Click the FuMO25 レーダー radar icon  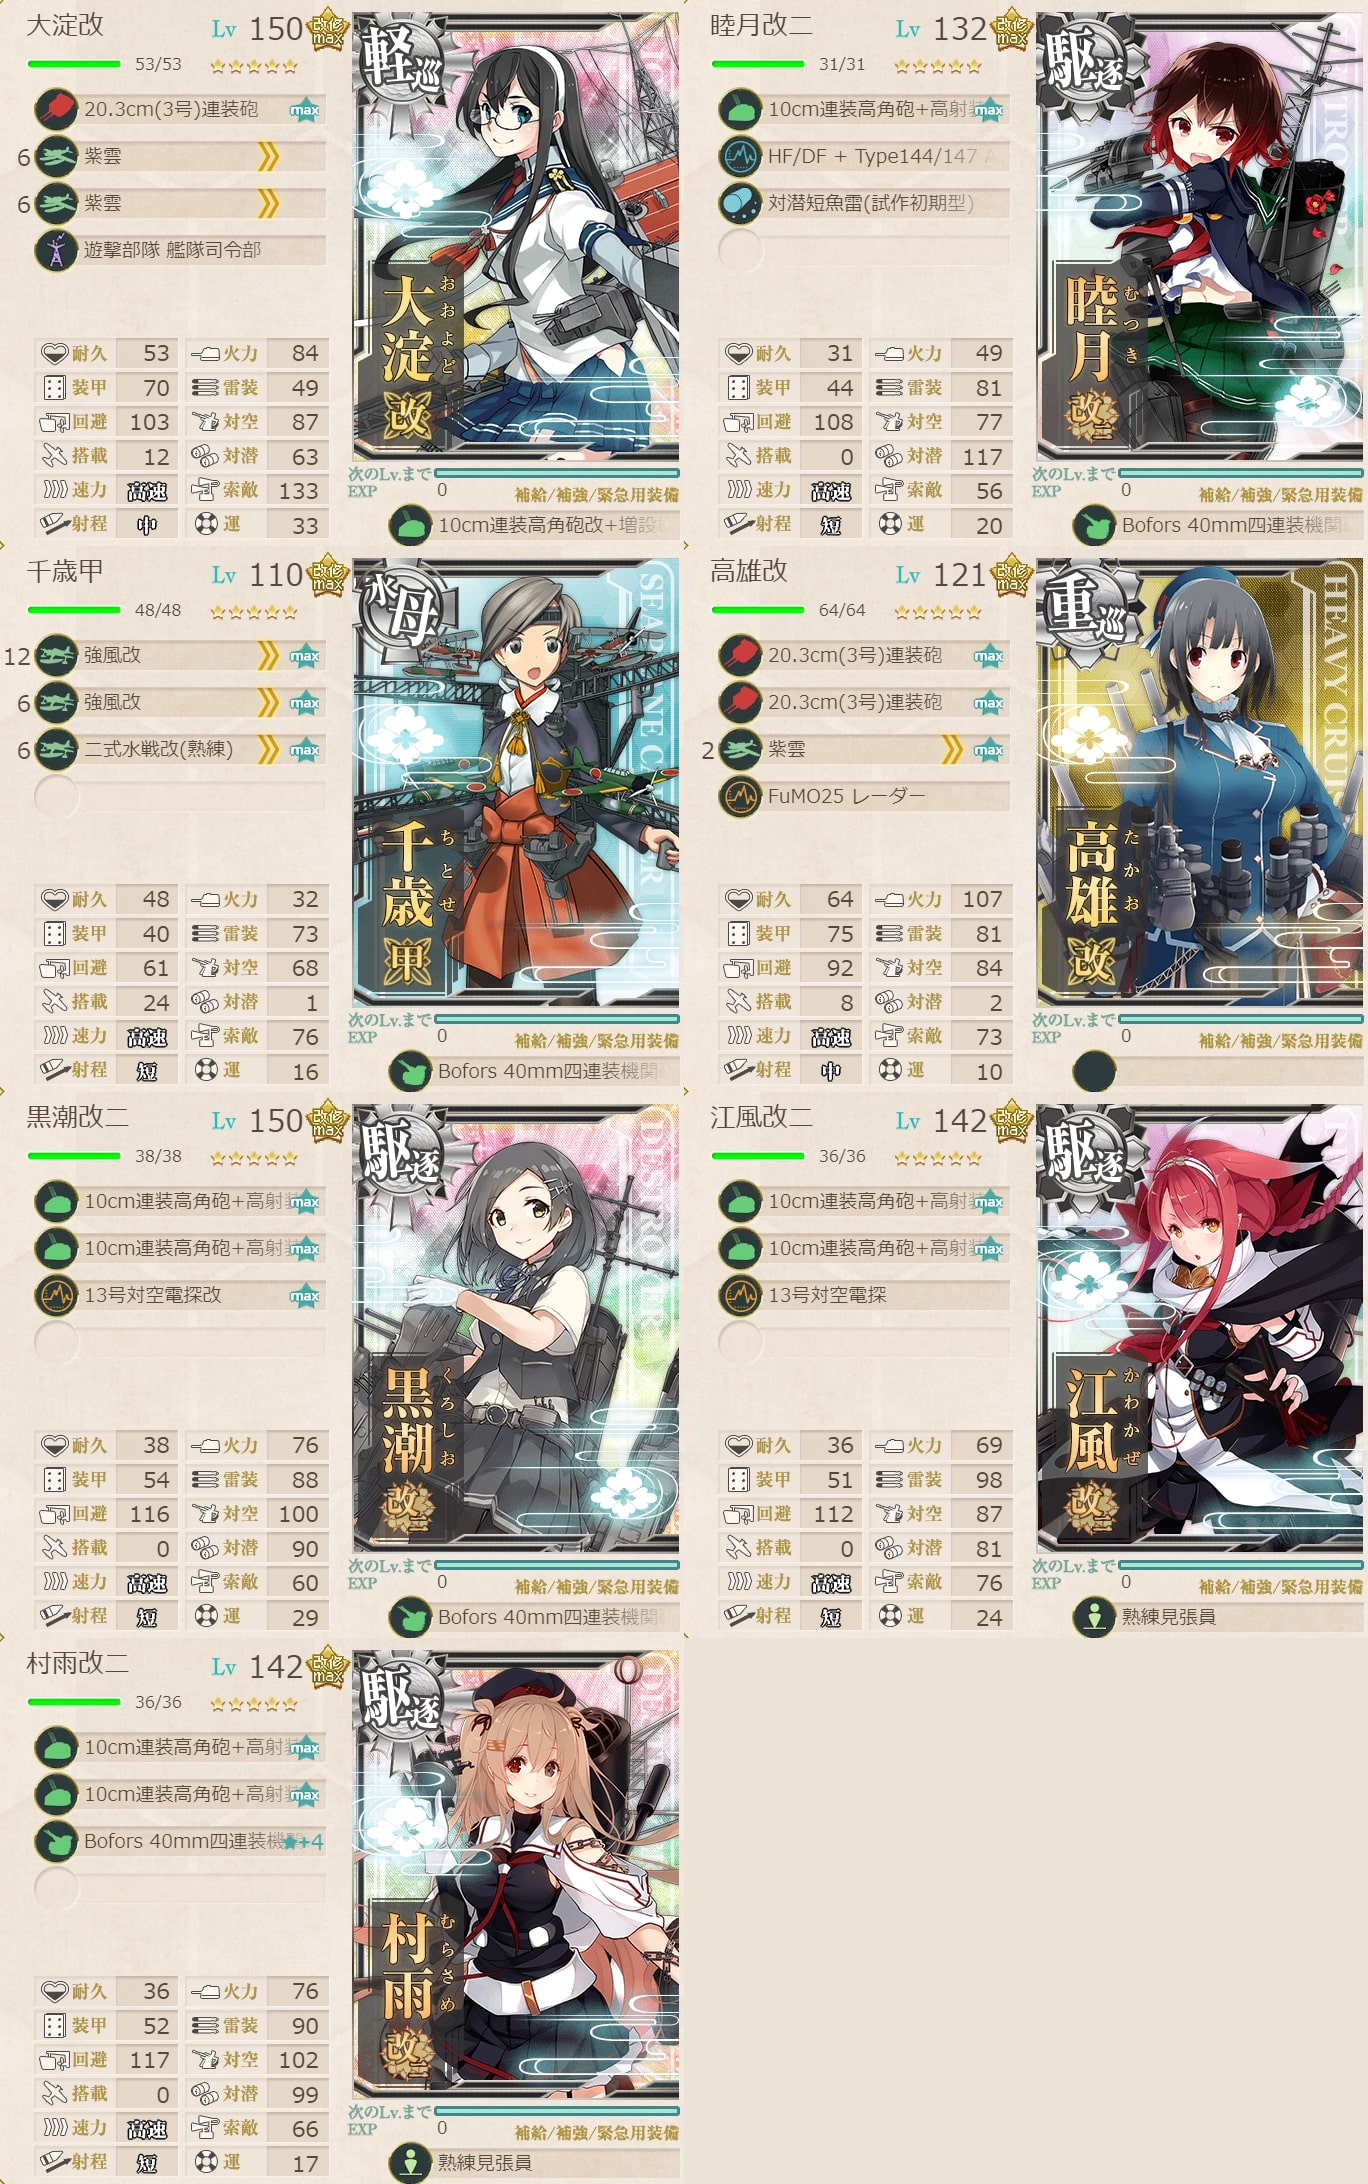point(740,796)
